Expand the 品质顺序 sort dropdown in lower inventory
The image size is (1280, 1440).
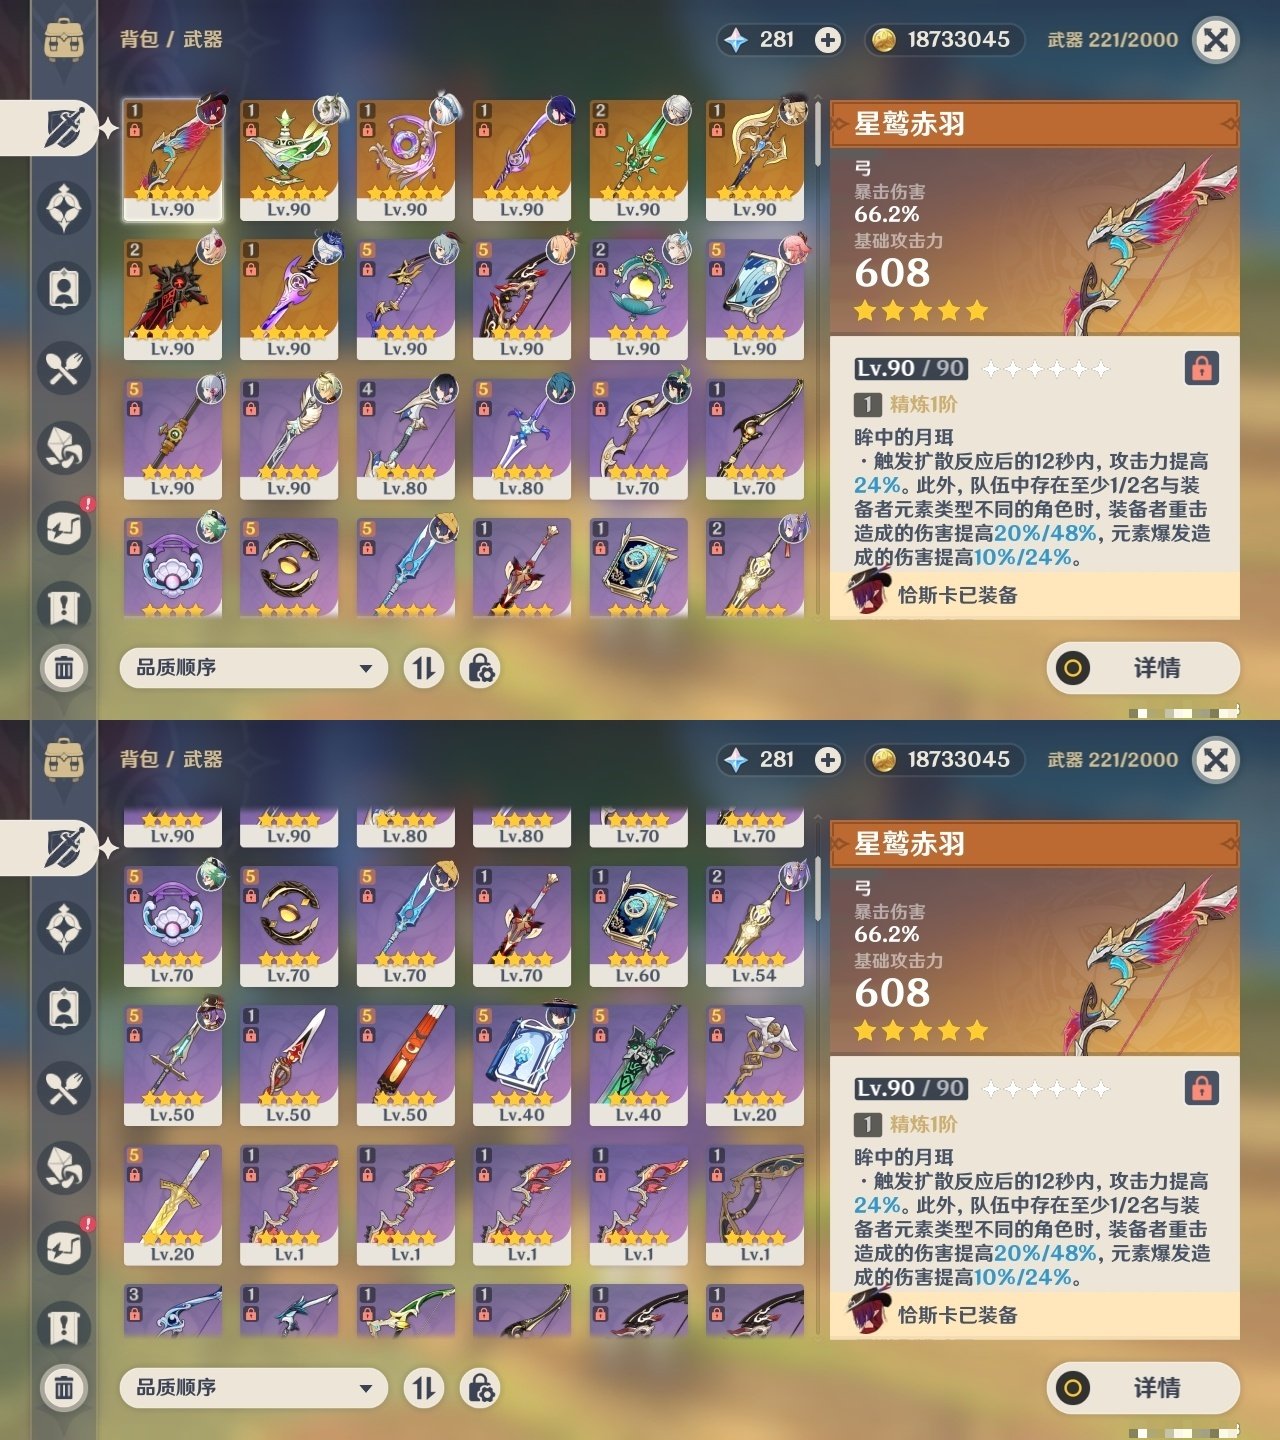pyautogui.click(x=253, y=1388)
